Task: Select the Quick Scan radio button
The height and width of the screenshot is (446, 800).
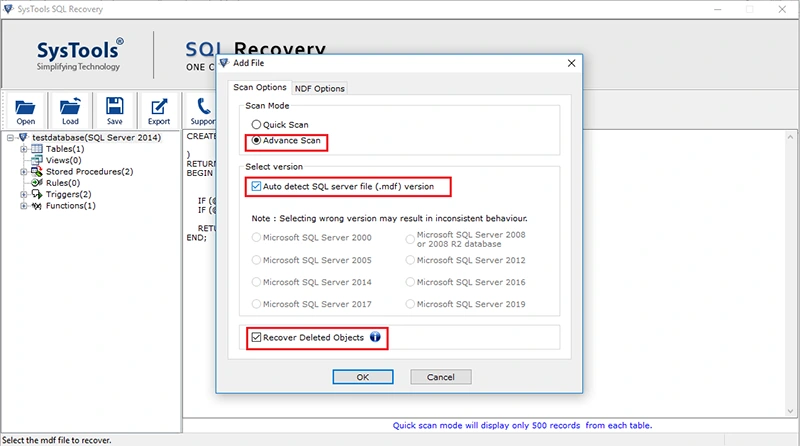Action: point(256,125)
